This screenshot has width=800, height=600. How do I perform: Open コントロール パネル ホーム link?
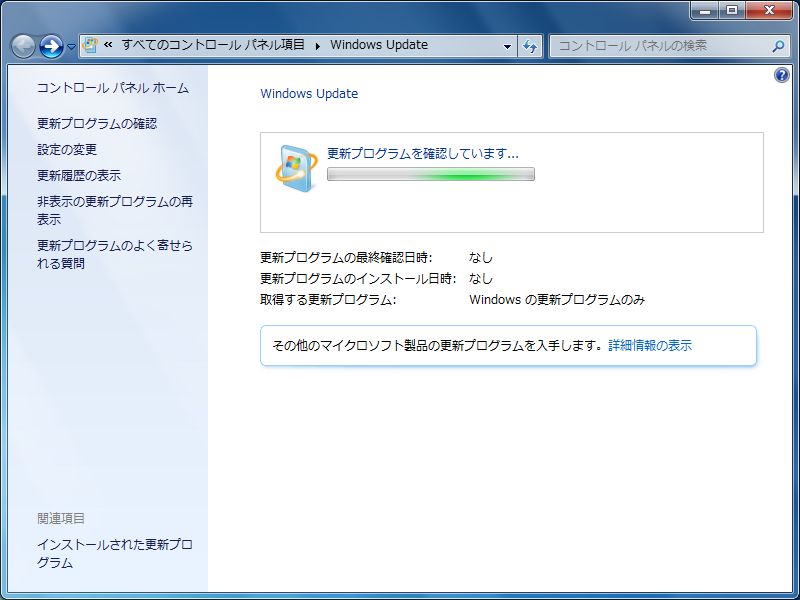click(113, 88)
